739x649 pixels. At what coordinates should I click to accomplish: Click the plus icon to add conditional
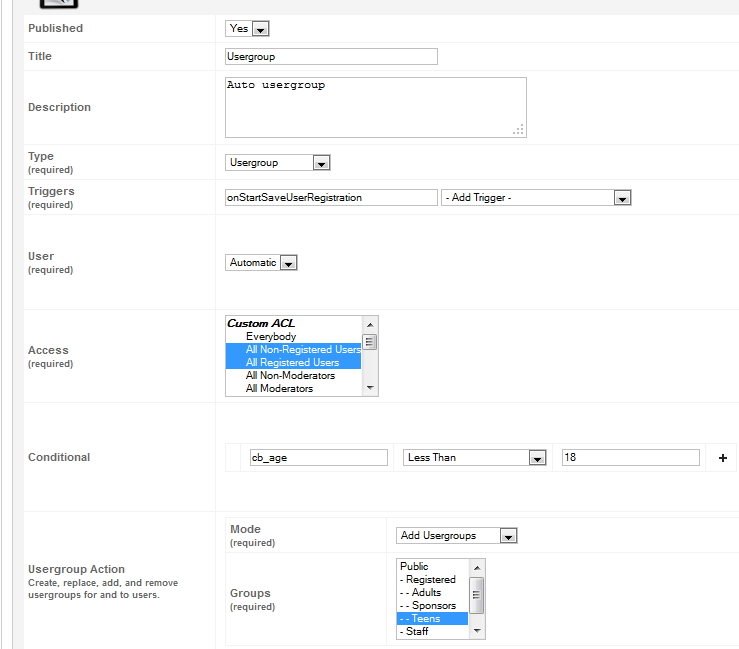pos(723,458)
